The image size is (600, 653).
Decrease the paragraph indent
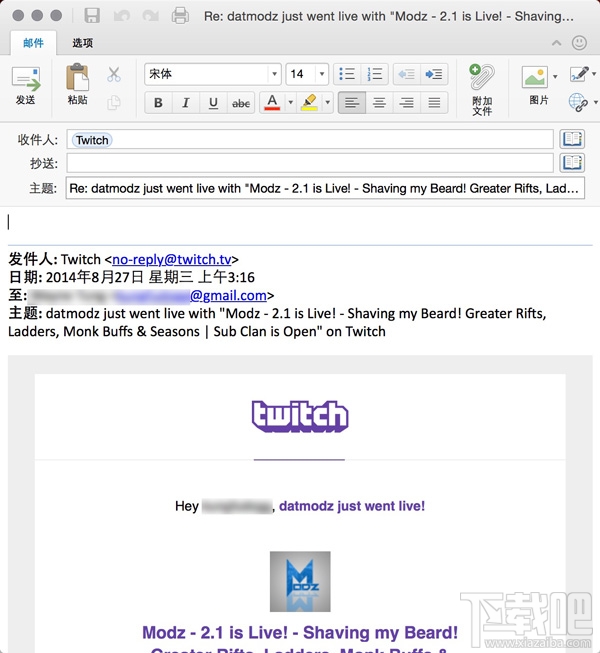point(406,74)
